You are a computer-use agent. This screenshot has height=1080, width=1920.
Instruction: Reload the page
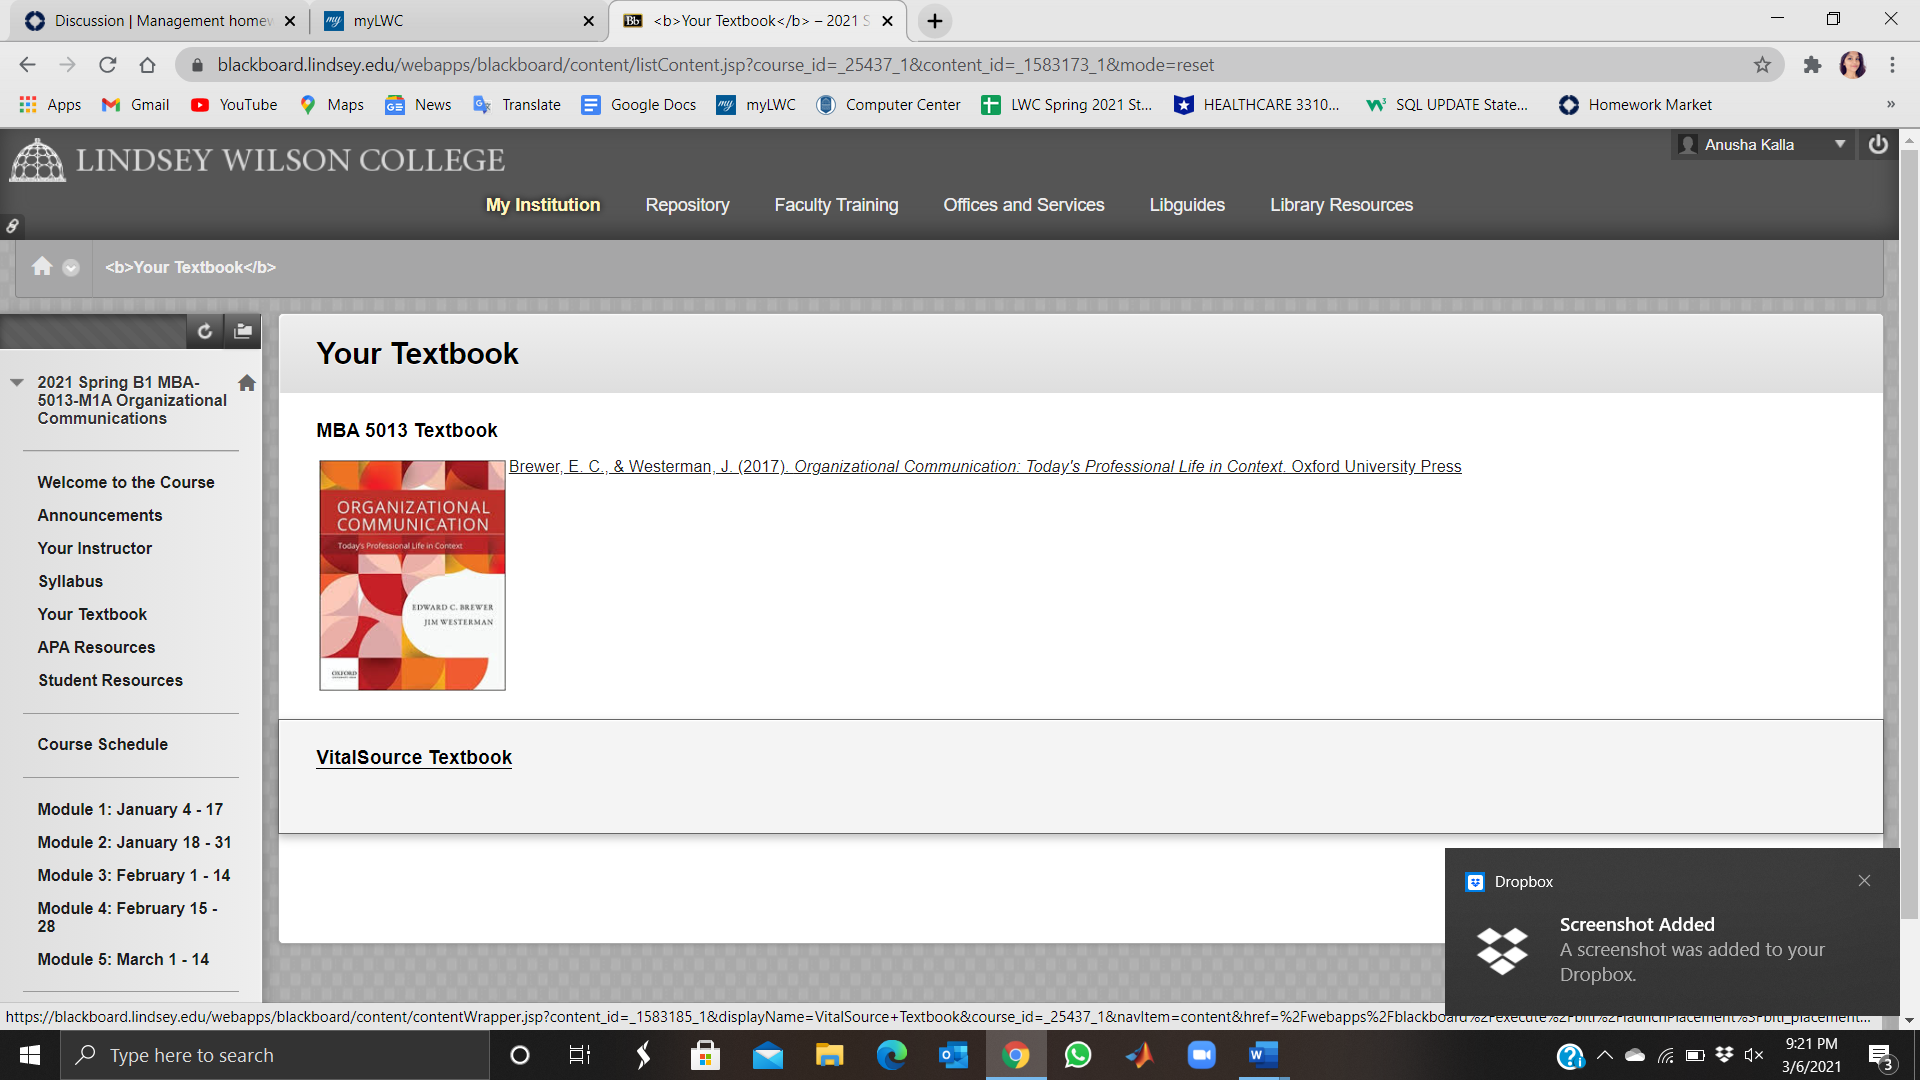[x=108, y=65]
